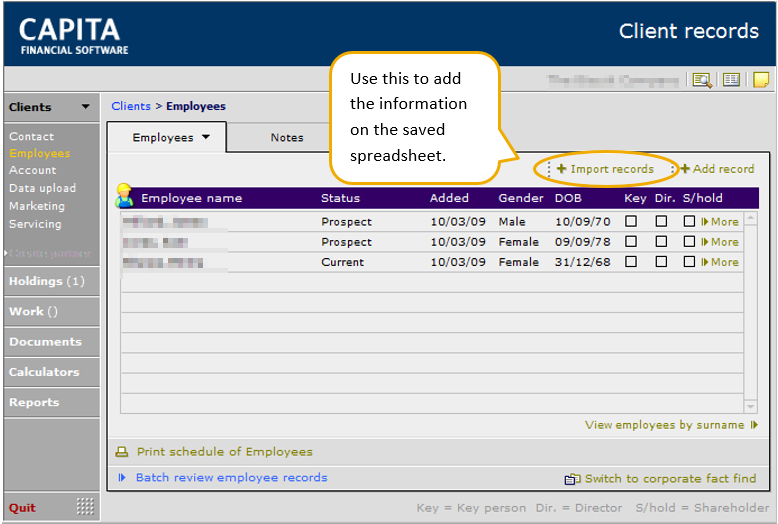778x524 pixels.
Task: Tick Key checkbox for the 31/12/68 employee
Action: [631, 261]
